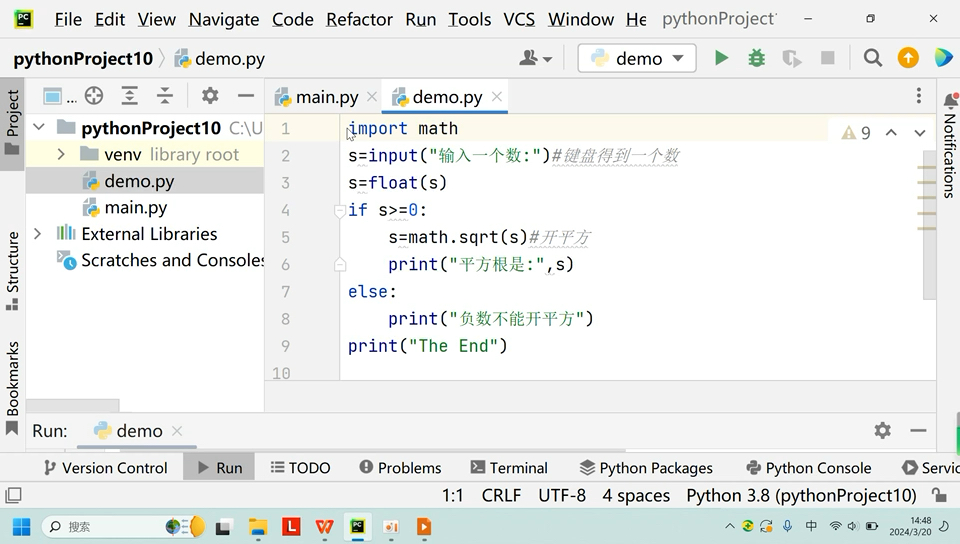Open the demo run configuration dropdown
Screen dimensions: 960x544
pos(637,59)
